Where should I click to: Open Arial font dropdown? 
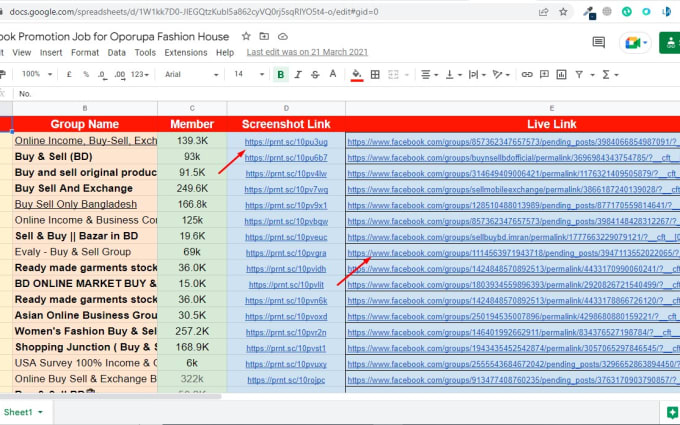click(191, 75)
